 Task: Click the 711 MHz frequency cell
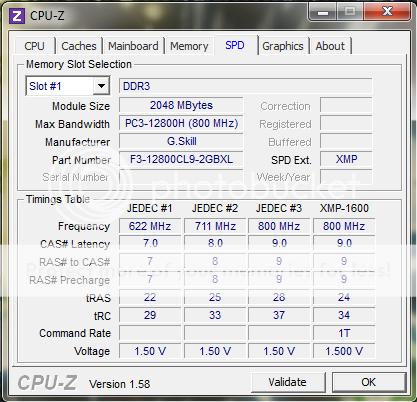(x=215, y=226)
